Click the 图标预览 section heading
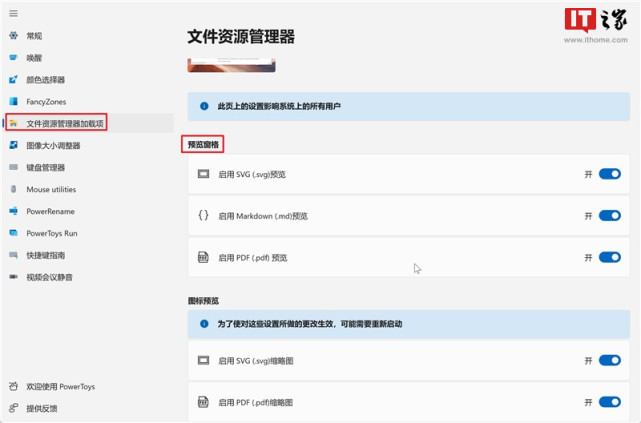This screenshot has width=641, height=423. 204,301
